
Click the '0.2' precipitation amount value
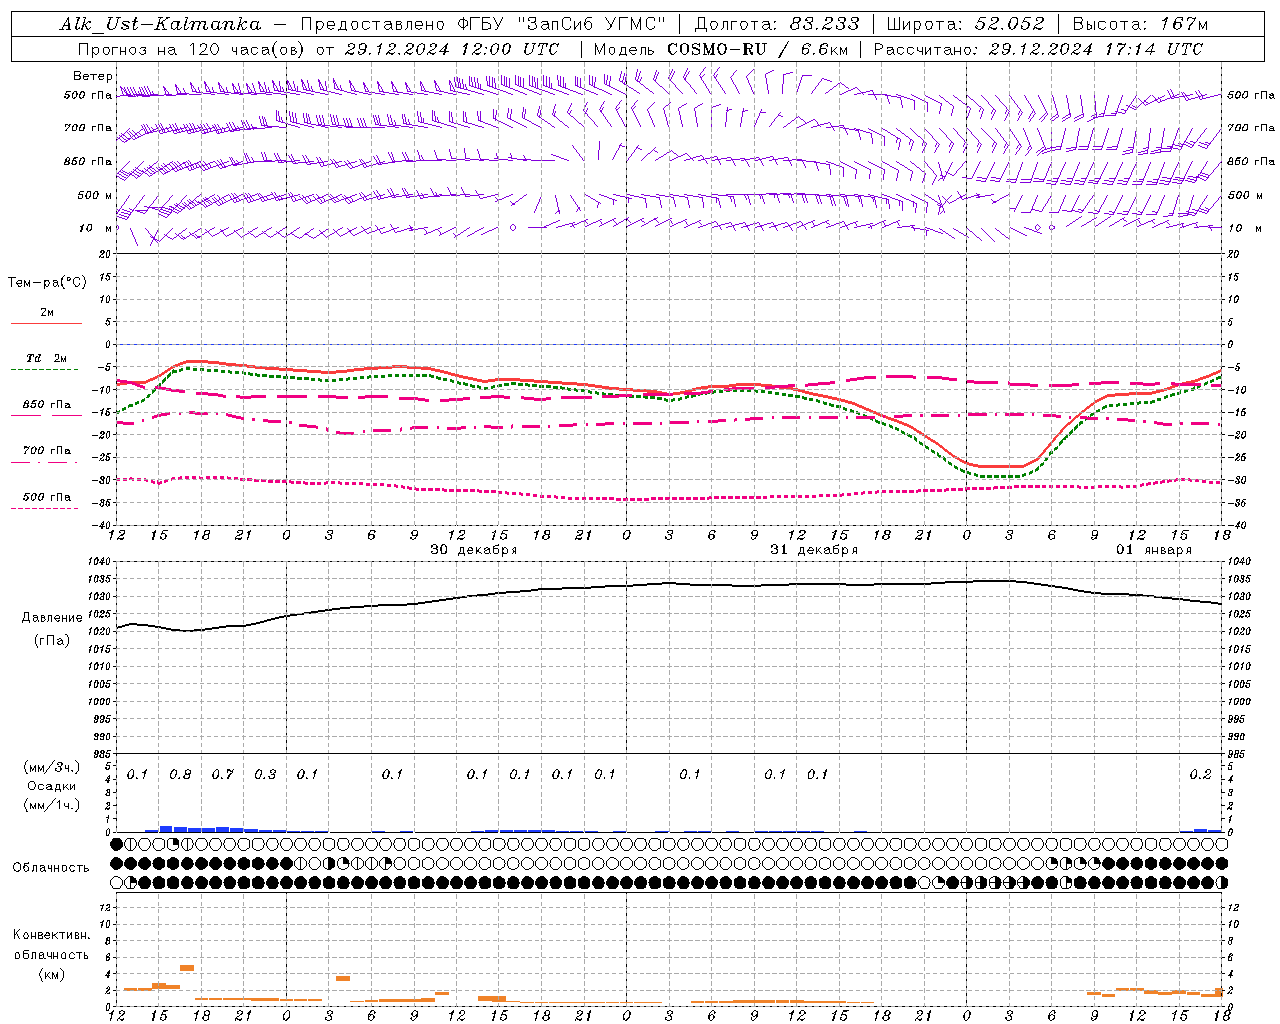coord(1200,775)
